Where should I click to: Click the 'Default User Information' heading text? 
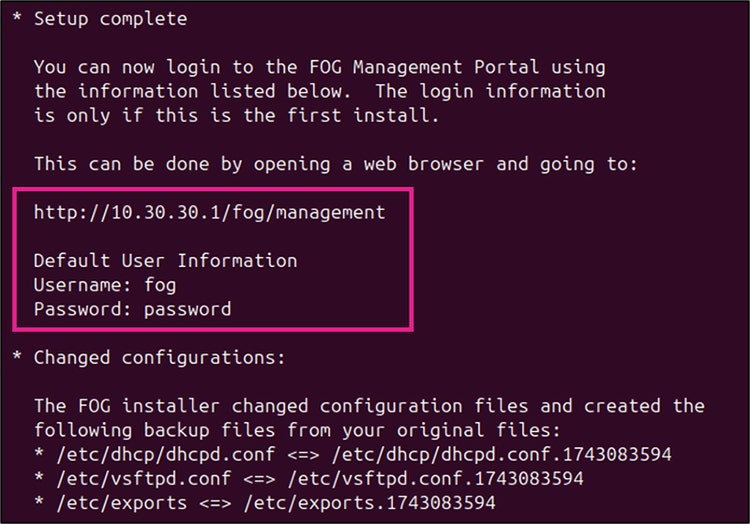tap(165, 261)
